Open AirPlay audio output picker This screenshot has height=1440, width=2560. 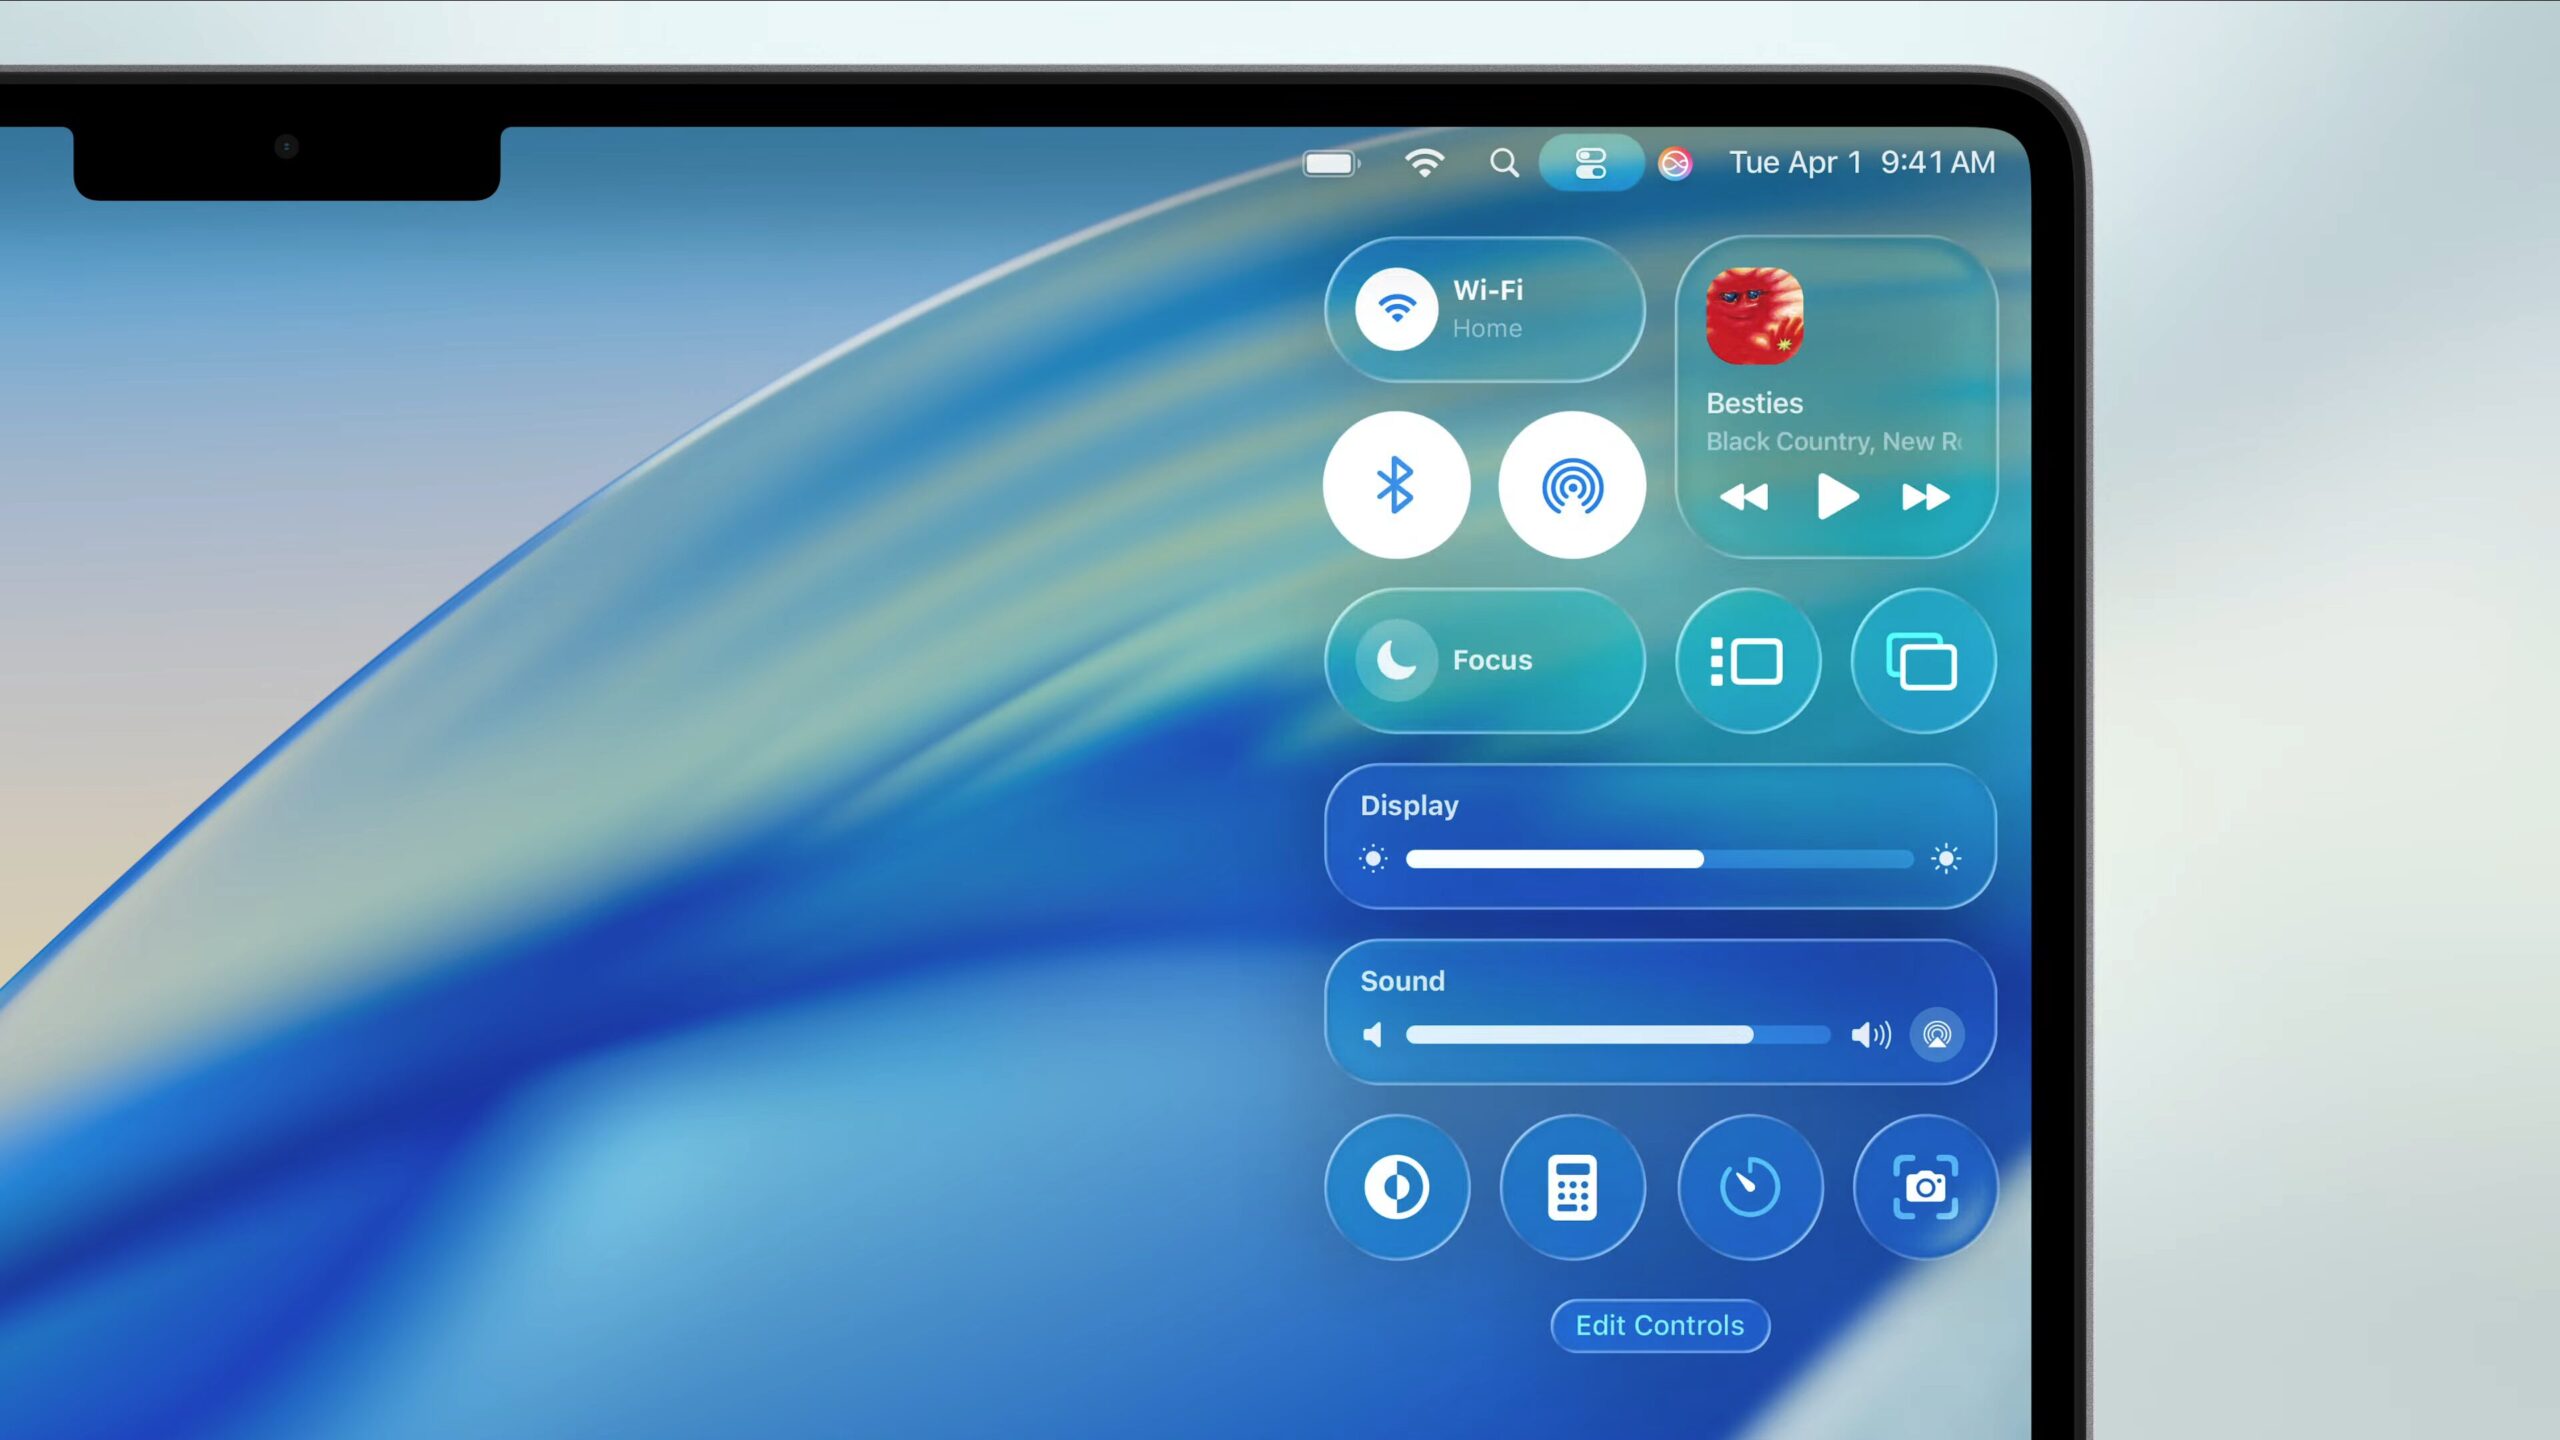tap(1937, 1034)
